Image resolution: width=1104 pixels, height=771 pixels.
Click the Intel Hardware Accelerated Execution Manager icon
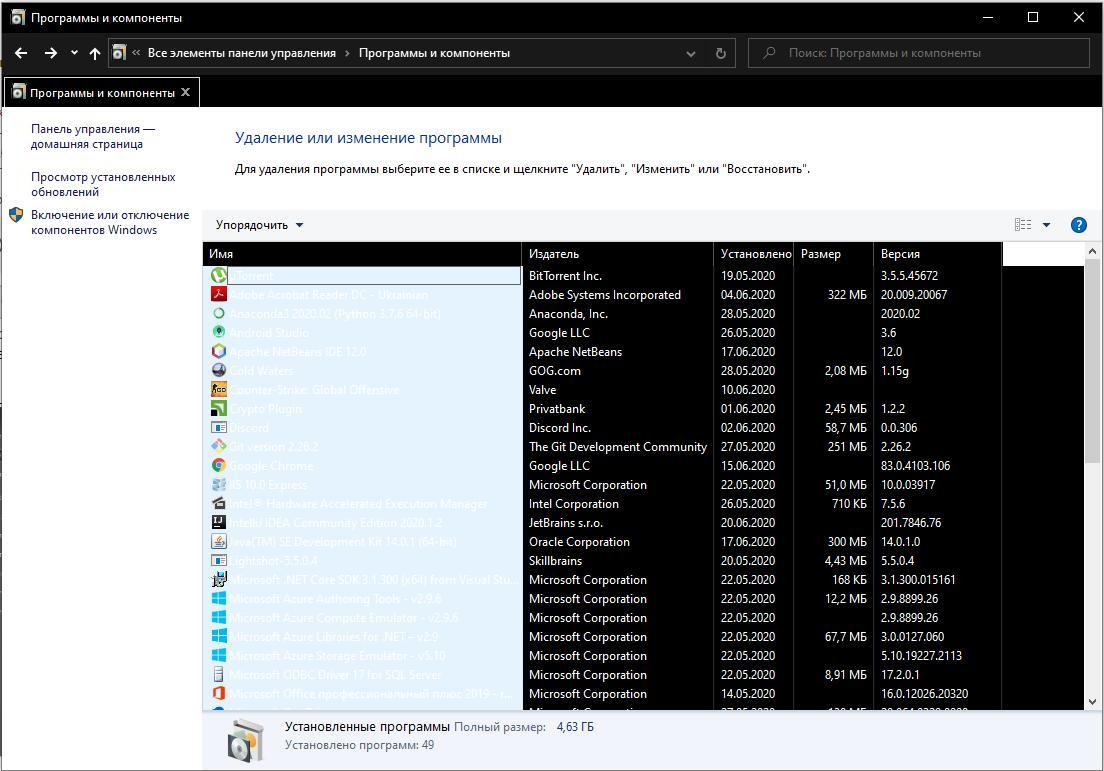coord(219,503)
